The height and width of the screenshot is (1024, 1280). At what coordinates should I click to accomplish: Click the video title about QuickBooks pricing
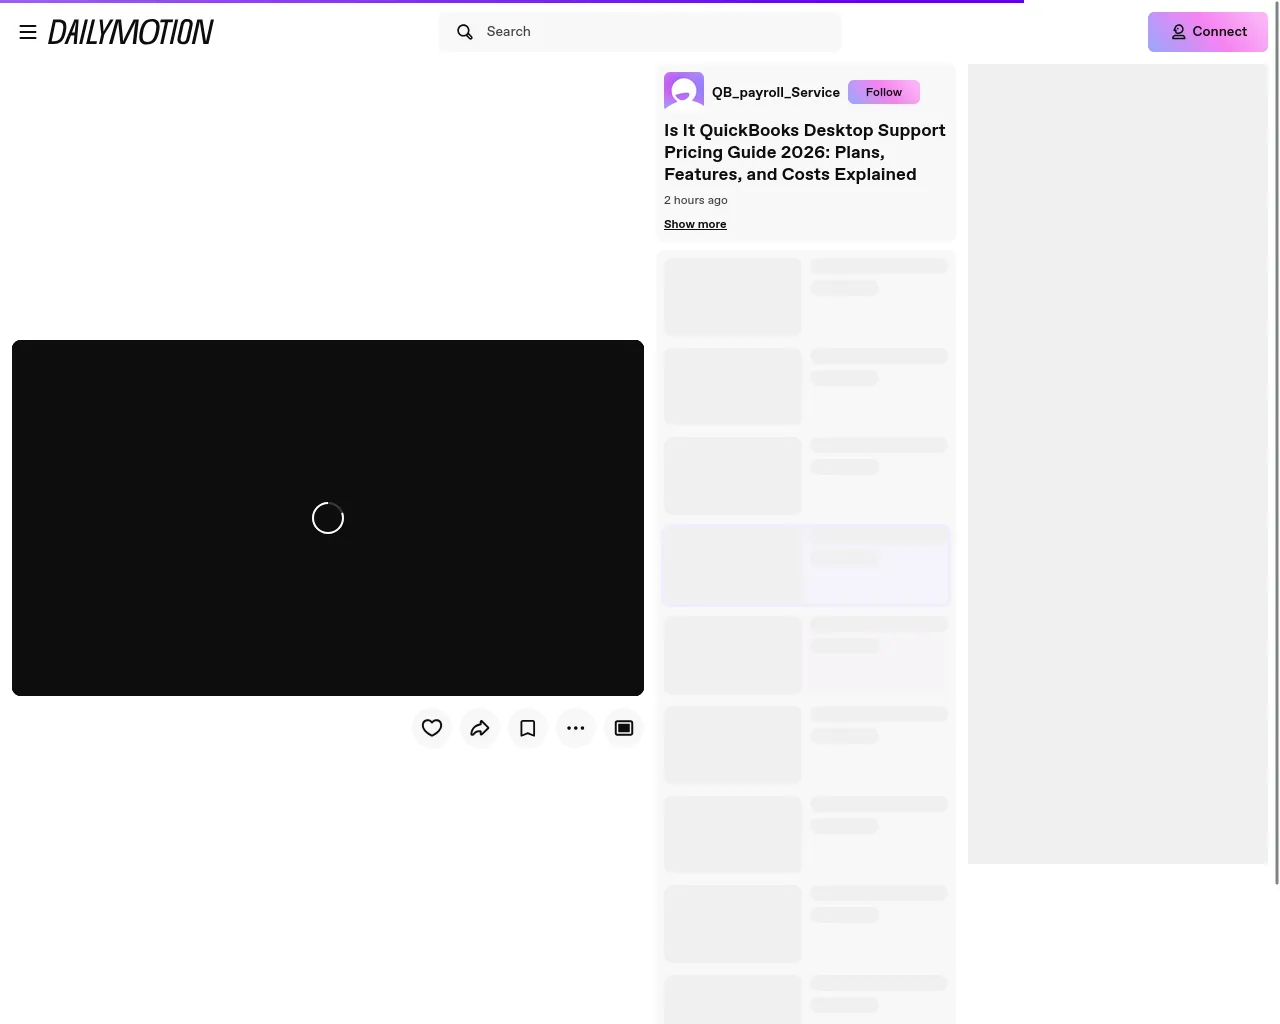805,152
